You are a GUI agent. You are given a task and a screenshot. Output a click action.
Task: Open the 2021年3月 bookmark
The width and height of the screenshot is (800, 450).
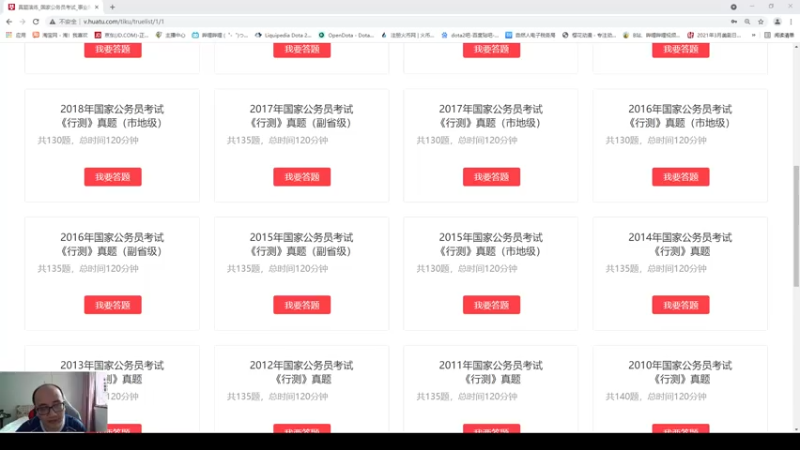[714, 35]
